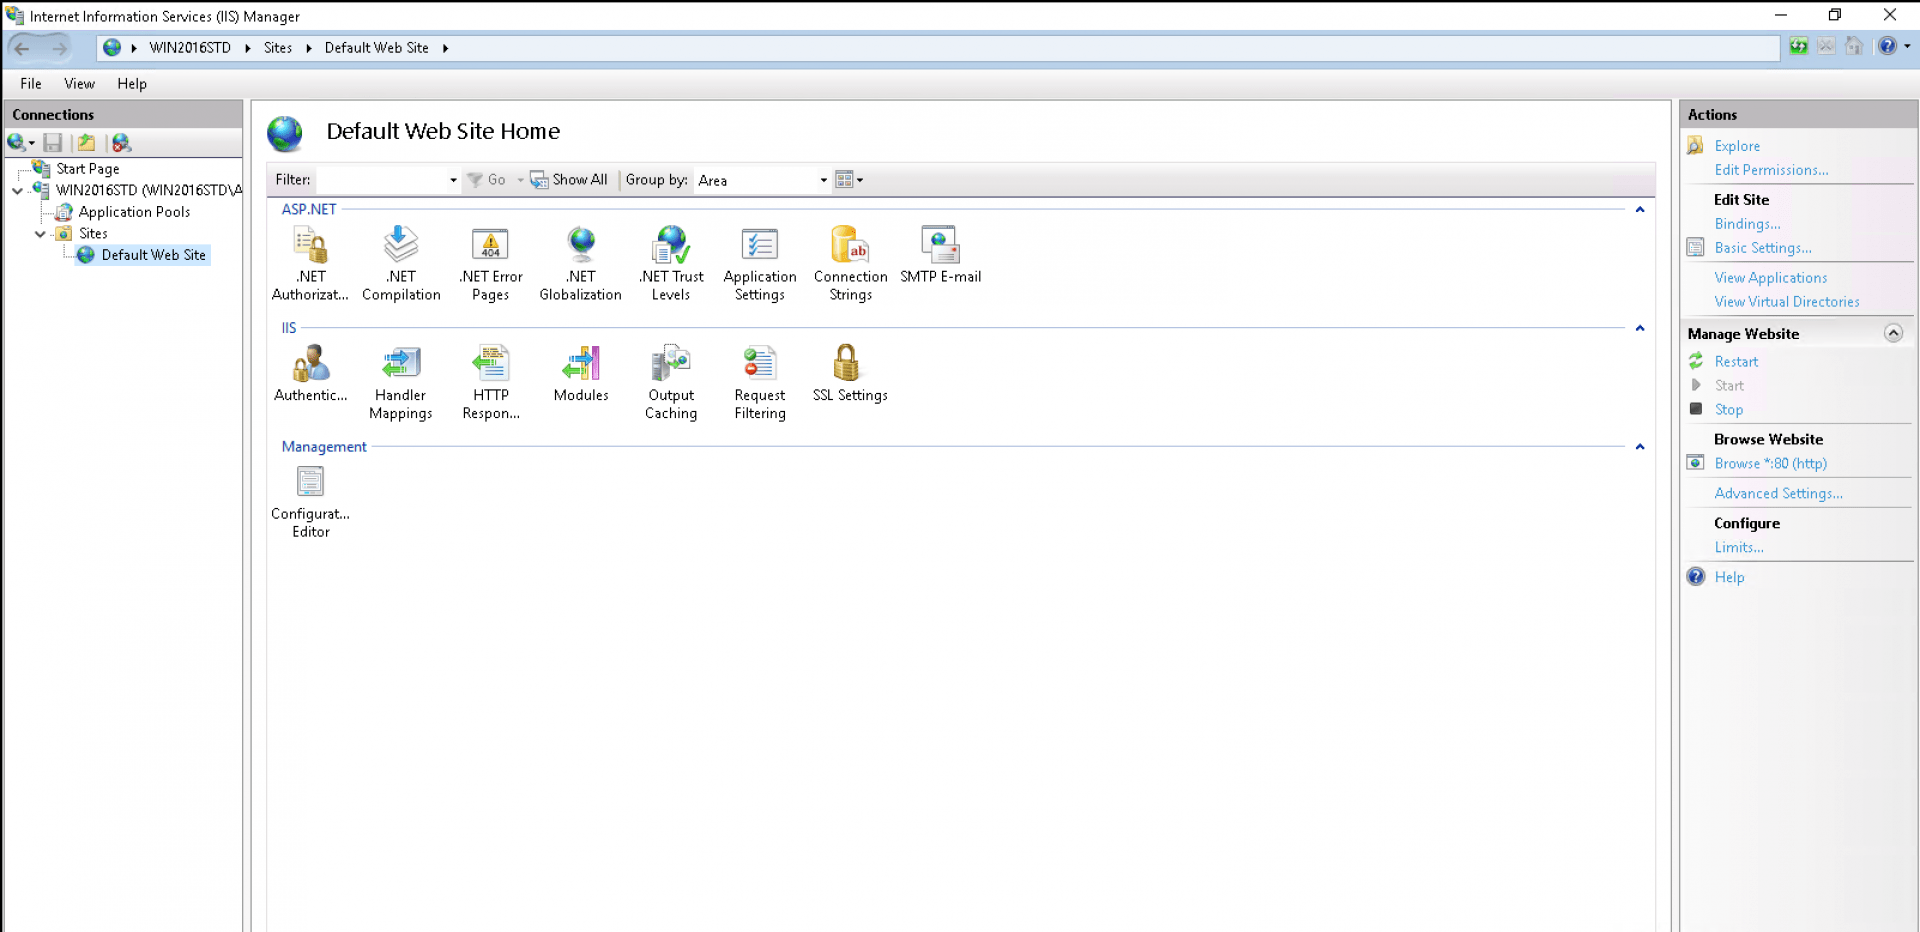Open the Help menu

(132, 84)
